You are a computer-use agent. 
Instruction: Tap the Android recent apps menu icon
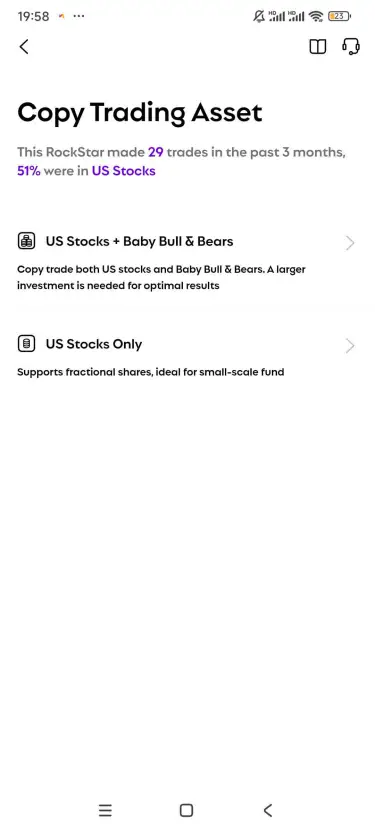pyautogui.click(x=105, y=810)
